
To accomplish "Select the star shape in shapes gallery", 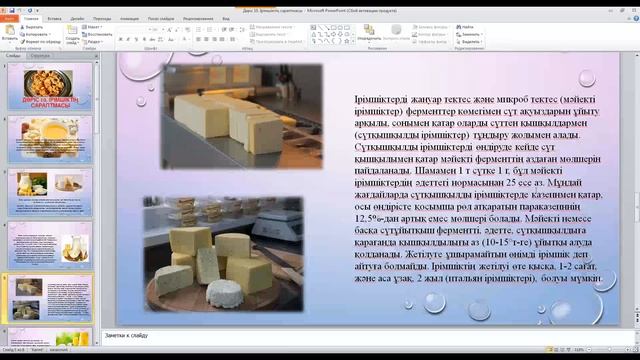I will [347, 41].
